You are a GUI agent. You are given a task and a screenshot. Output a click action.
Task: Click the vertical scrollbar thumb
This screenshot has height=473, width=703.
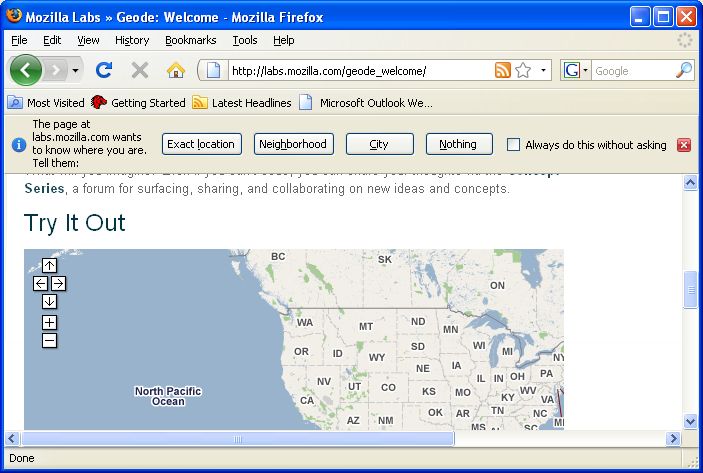click(x=690, y=290)
